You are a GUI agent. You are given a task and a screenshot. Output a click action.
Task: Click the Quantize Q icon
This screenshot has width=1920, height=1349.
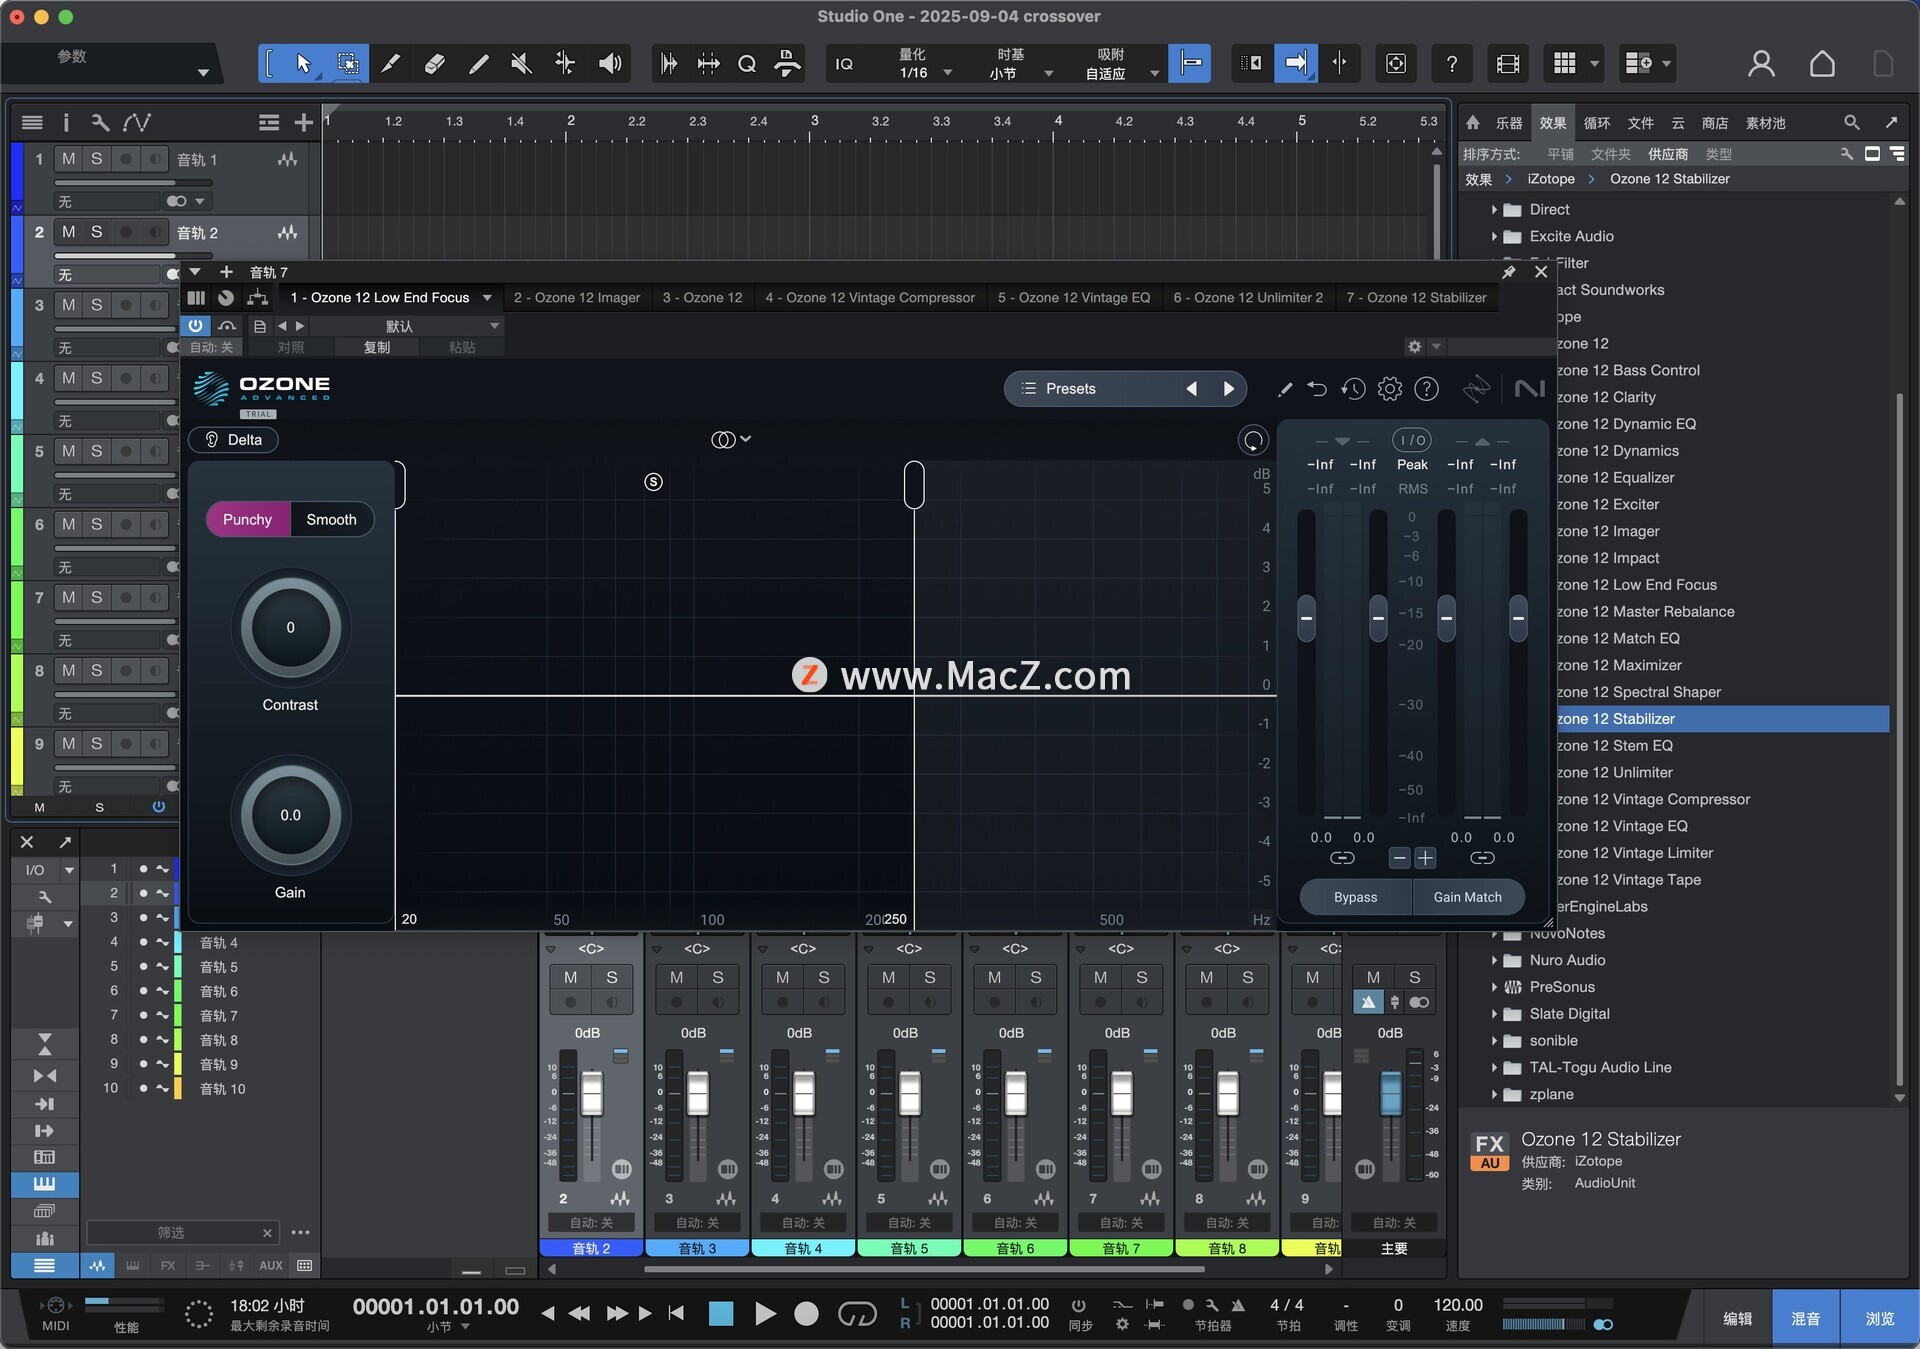pyautogui.click(x=746, y=64)
